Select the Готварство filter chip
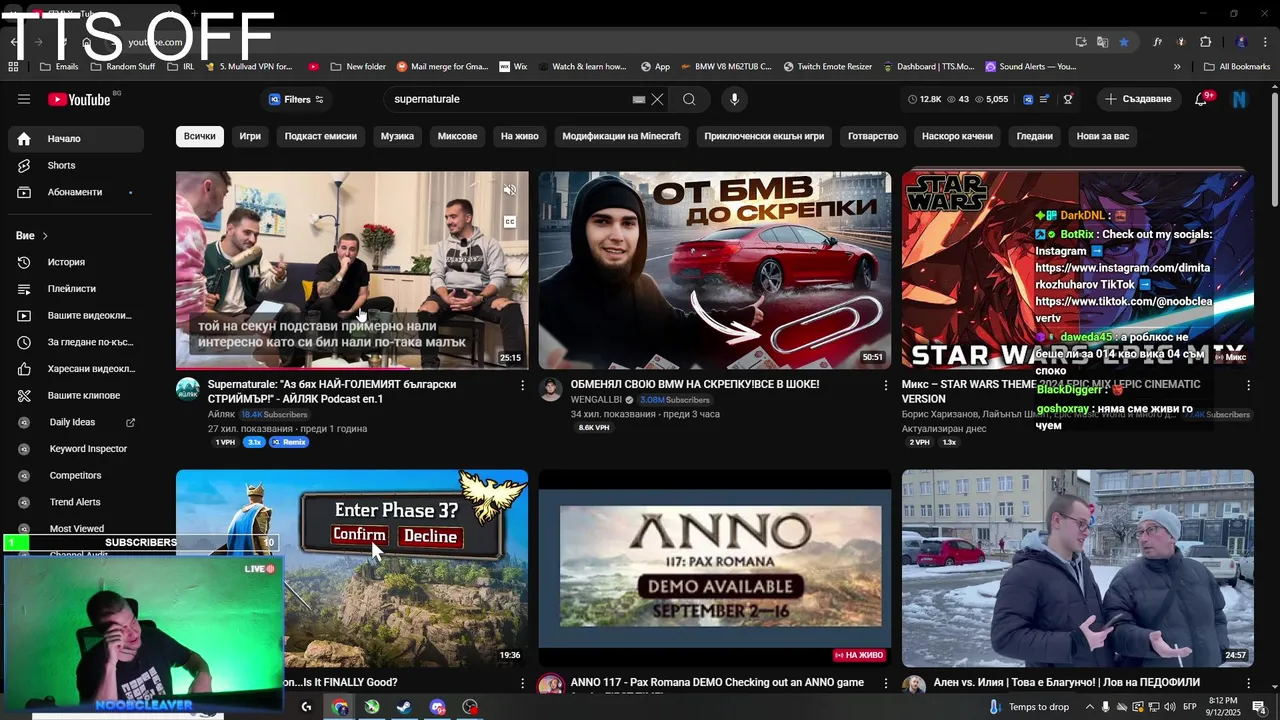The height and width of the screenshot is (720, 1280). pos(873,136)
